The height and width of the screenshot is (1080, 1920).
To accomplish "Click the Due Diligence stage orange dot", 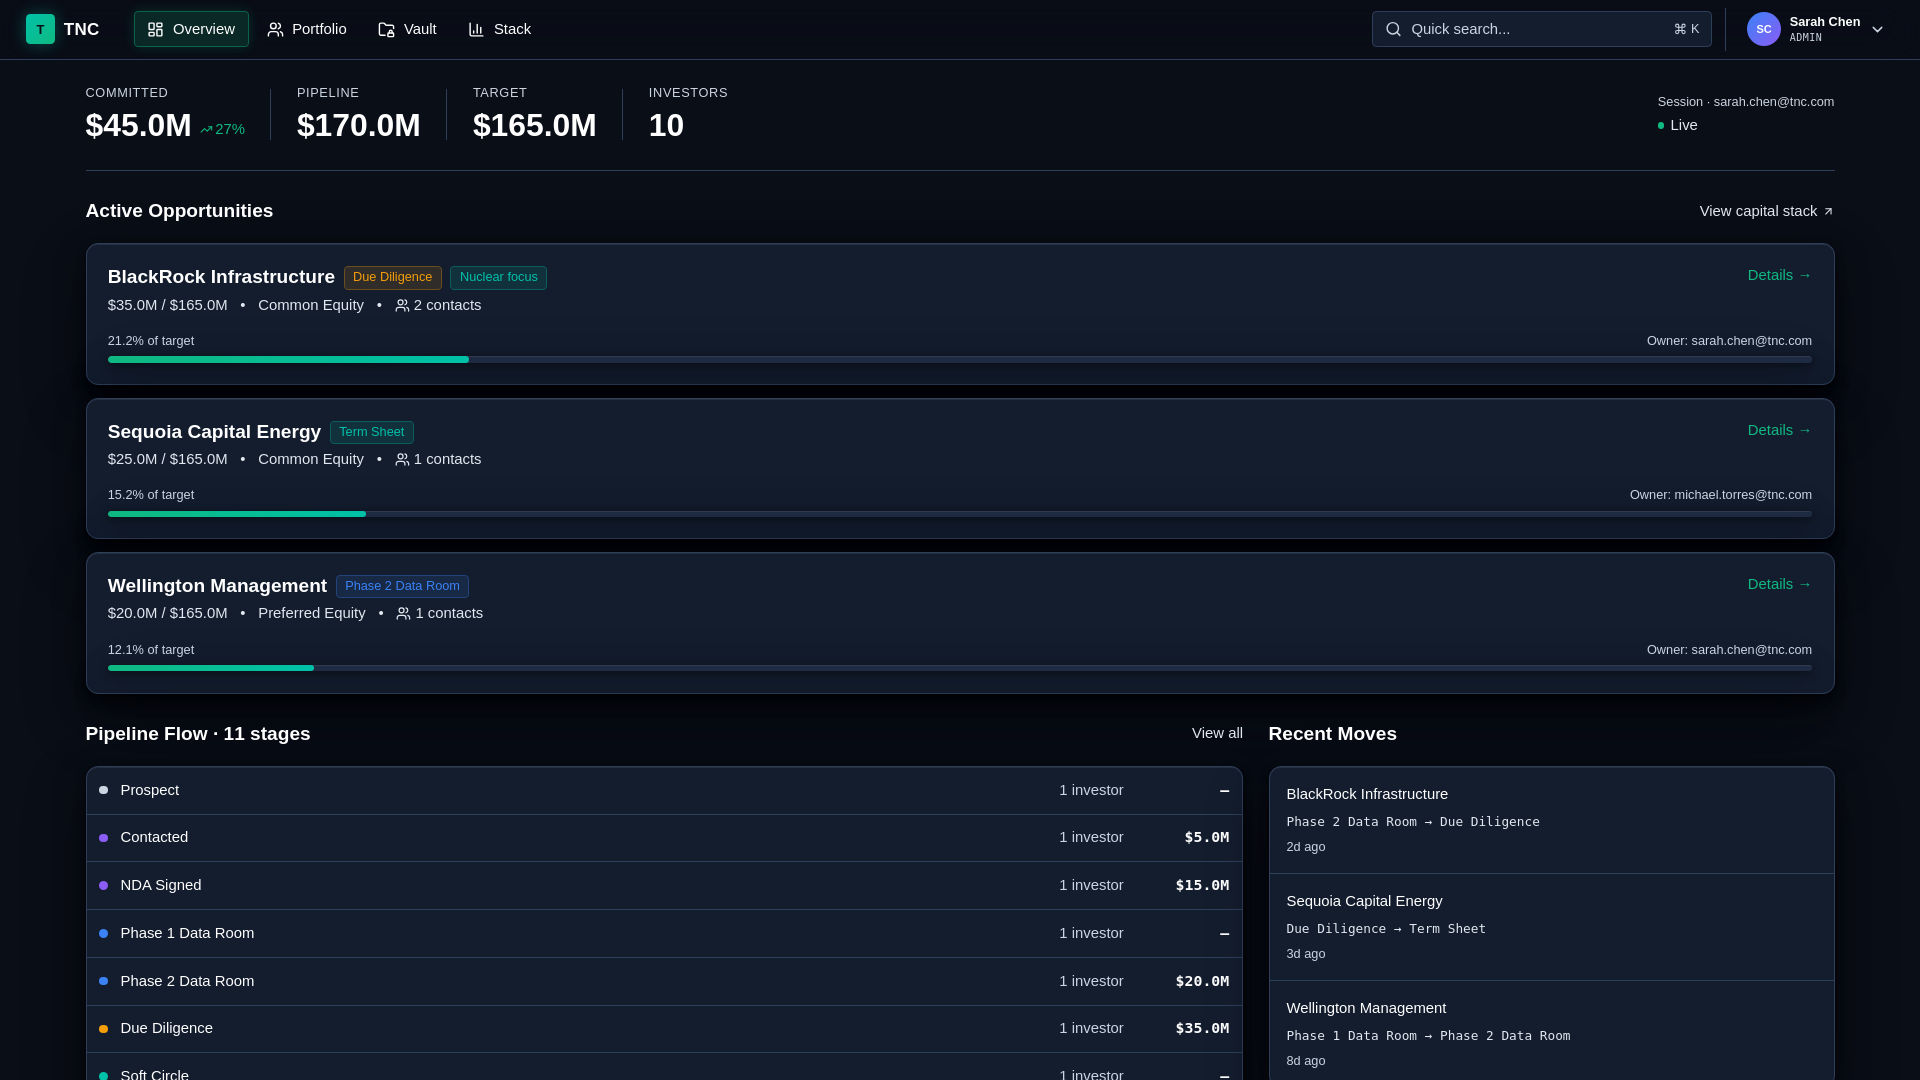I will click(x=103, y=1029).
